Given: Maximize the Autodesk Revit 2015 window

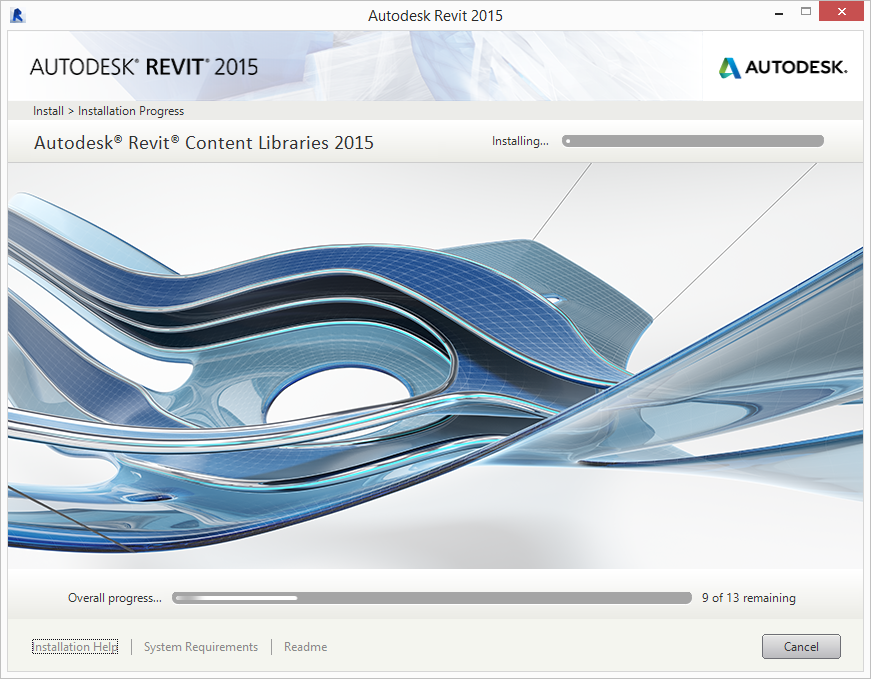Looking at the screenshot, I should click(806, 12).
